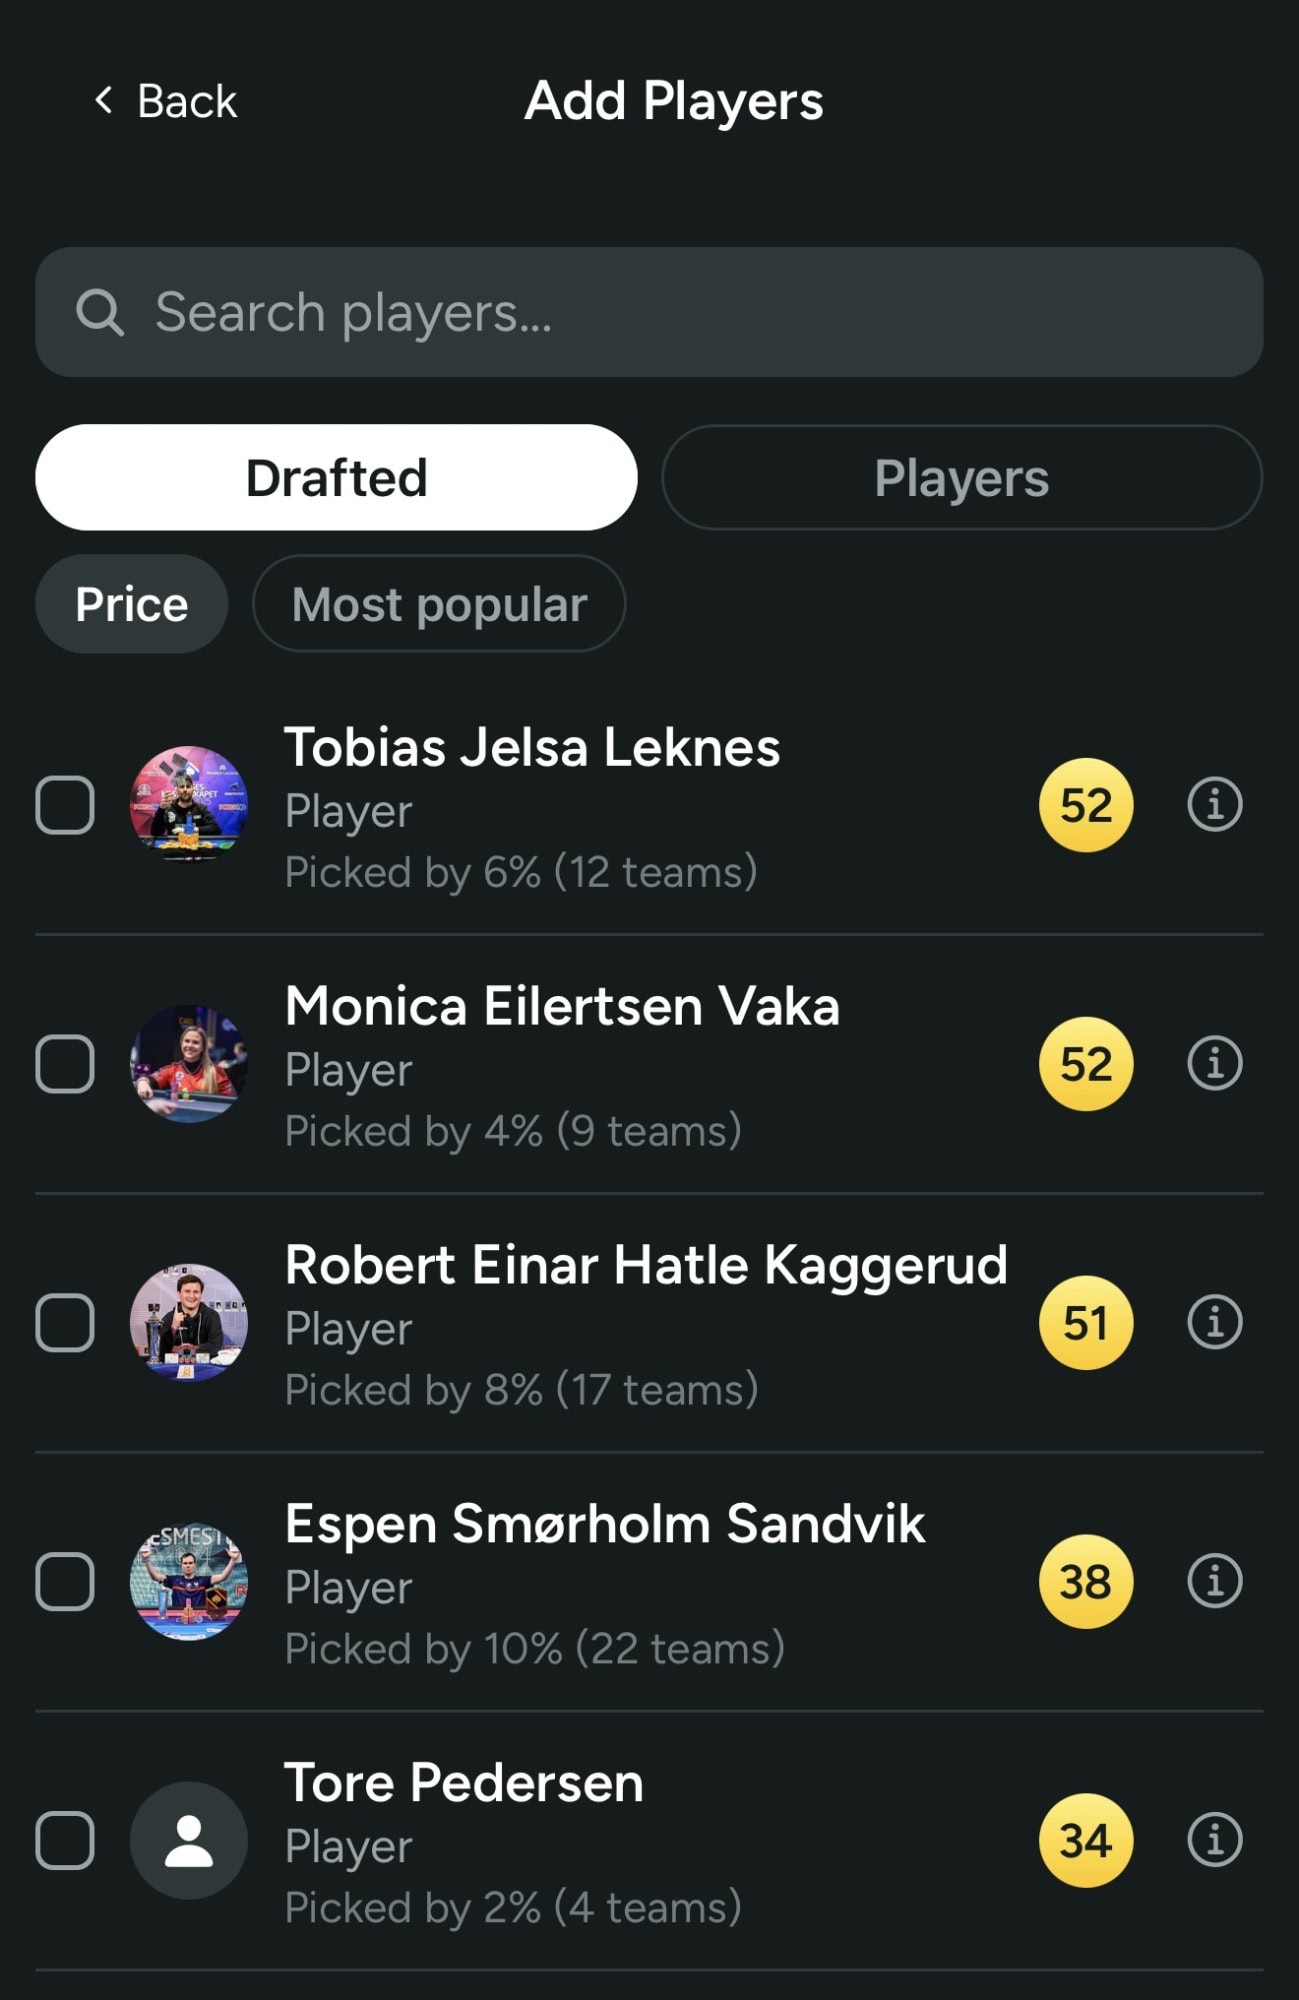Switch to the Players tab

pyautogui.click(x=961, y=478)
